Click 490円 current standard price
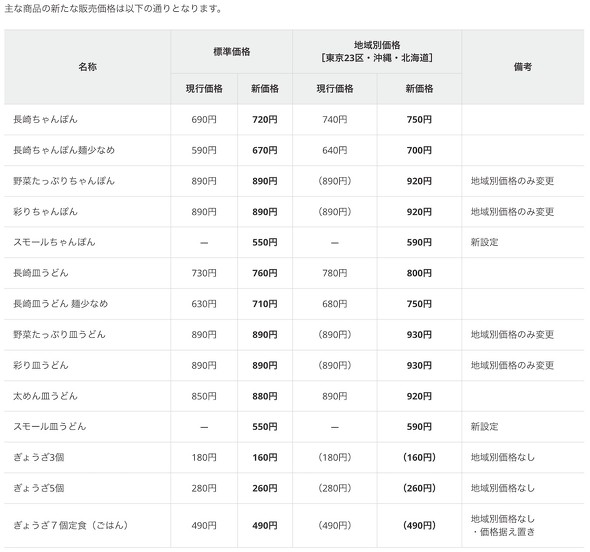 (x=204, y=526)
